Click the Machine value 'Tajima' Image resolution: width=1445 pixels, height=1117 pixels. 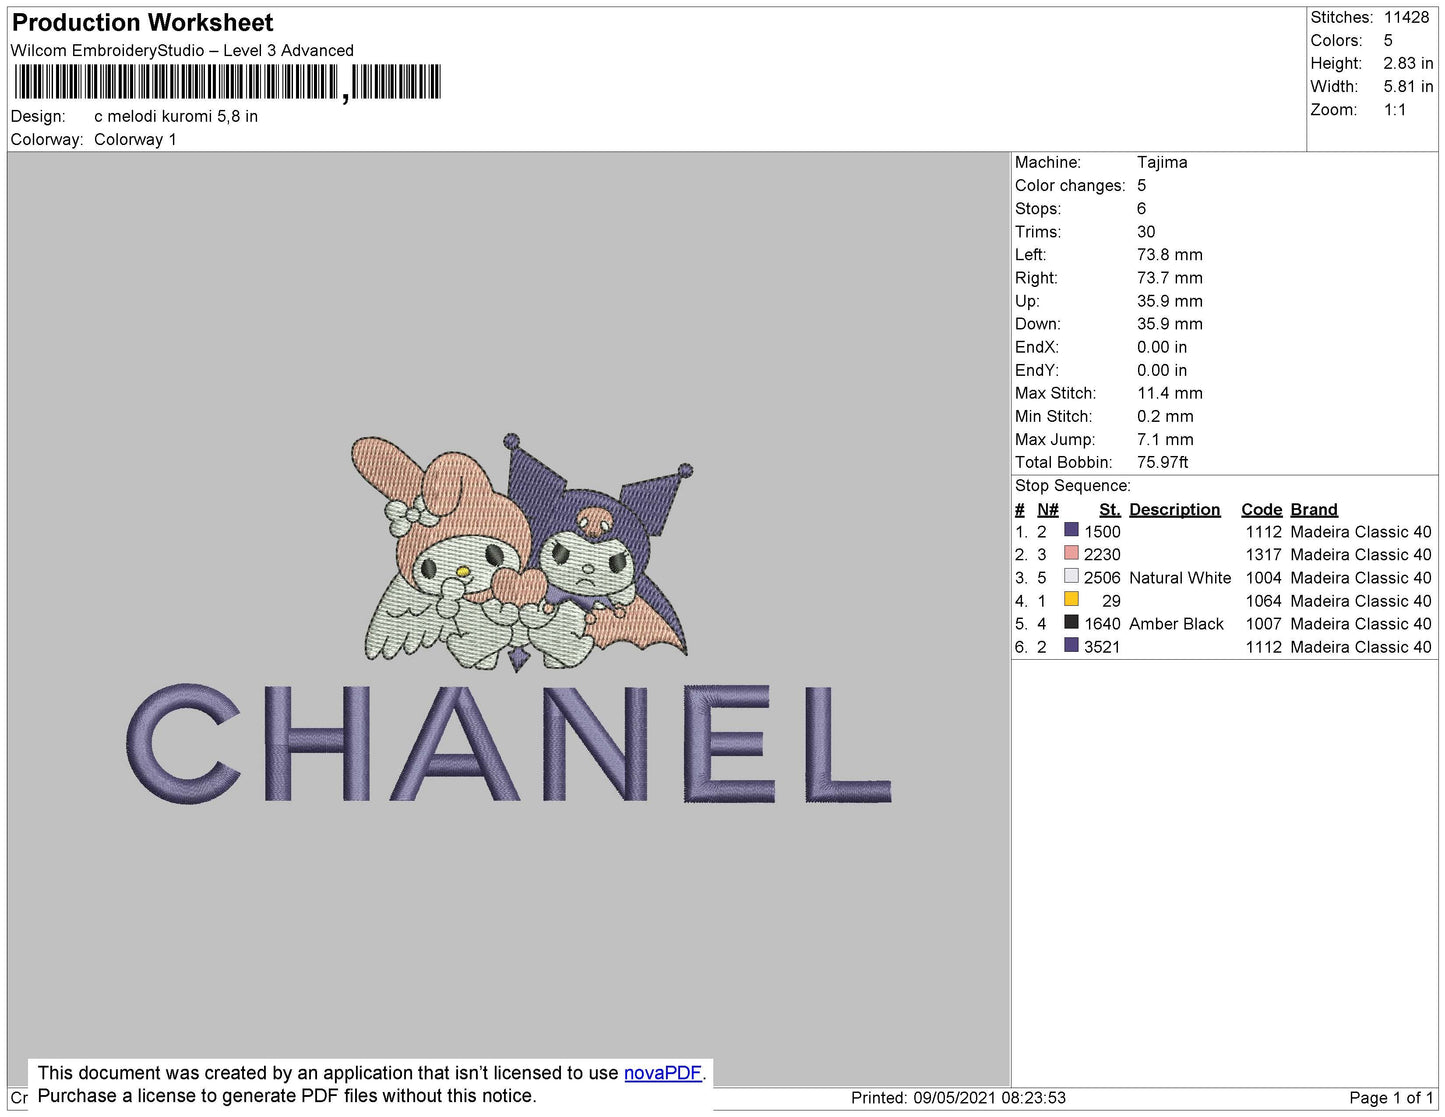(x=1162, y=162)
